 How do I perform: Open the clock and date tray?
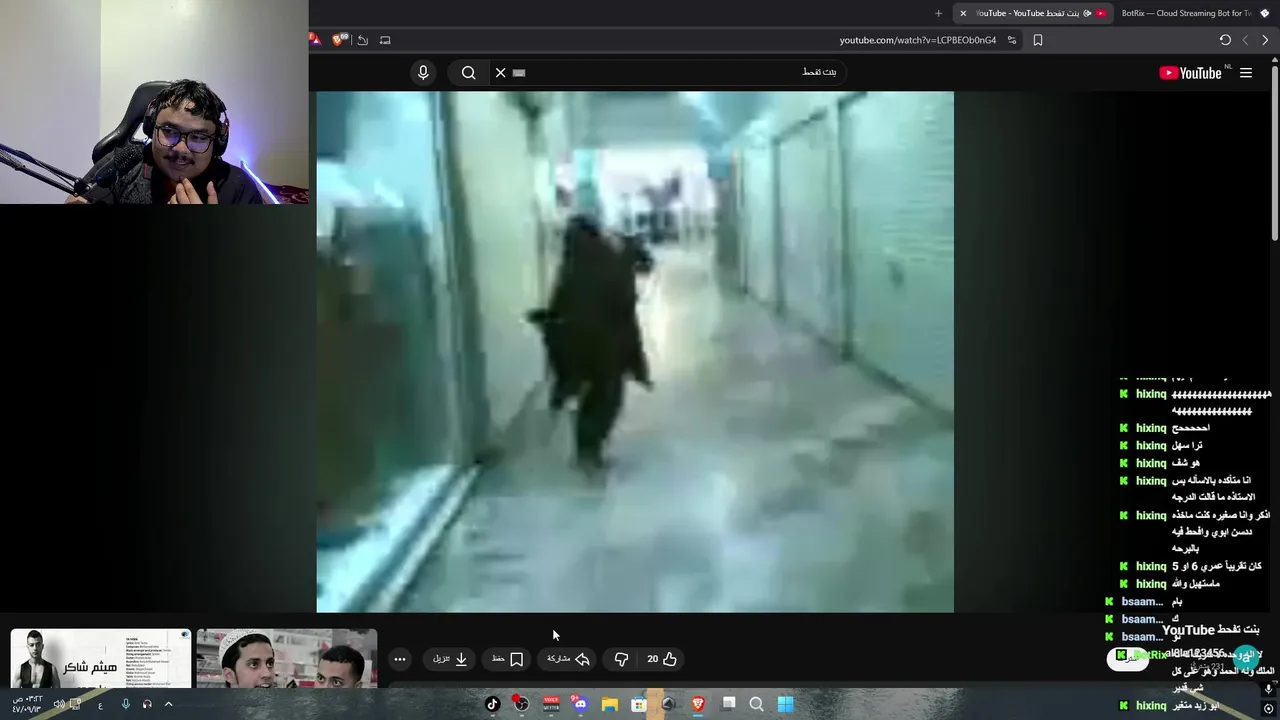27,704
